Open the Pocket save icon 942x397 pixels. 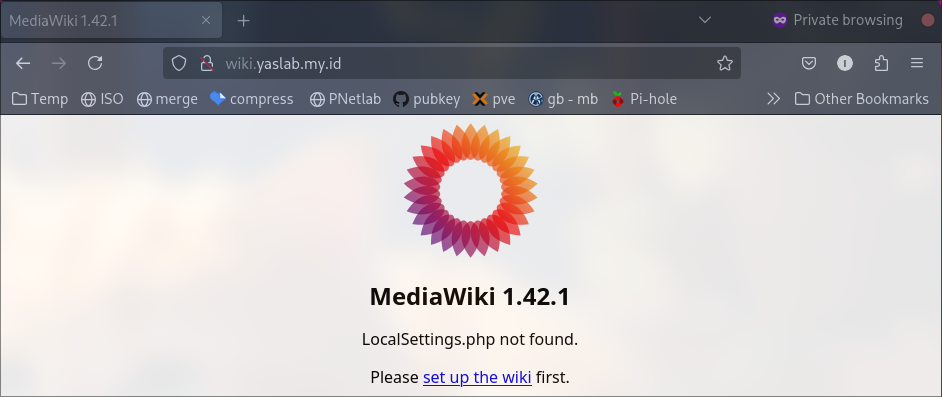809,63
